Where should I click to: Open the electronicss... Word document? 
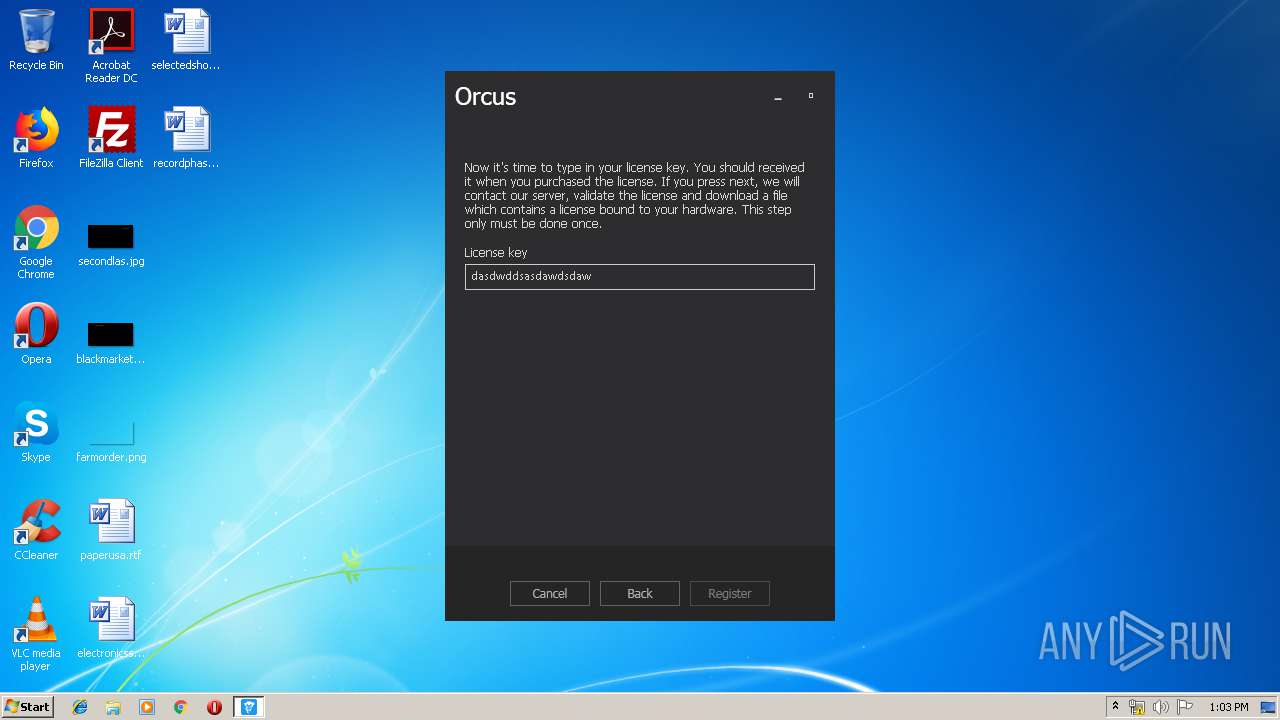[111, 628]
